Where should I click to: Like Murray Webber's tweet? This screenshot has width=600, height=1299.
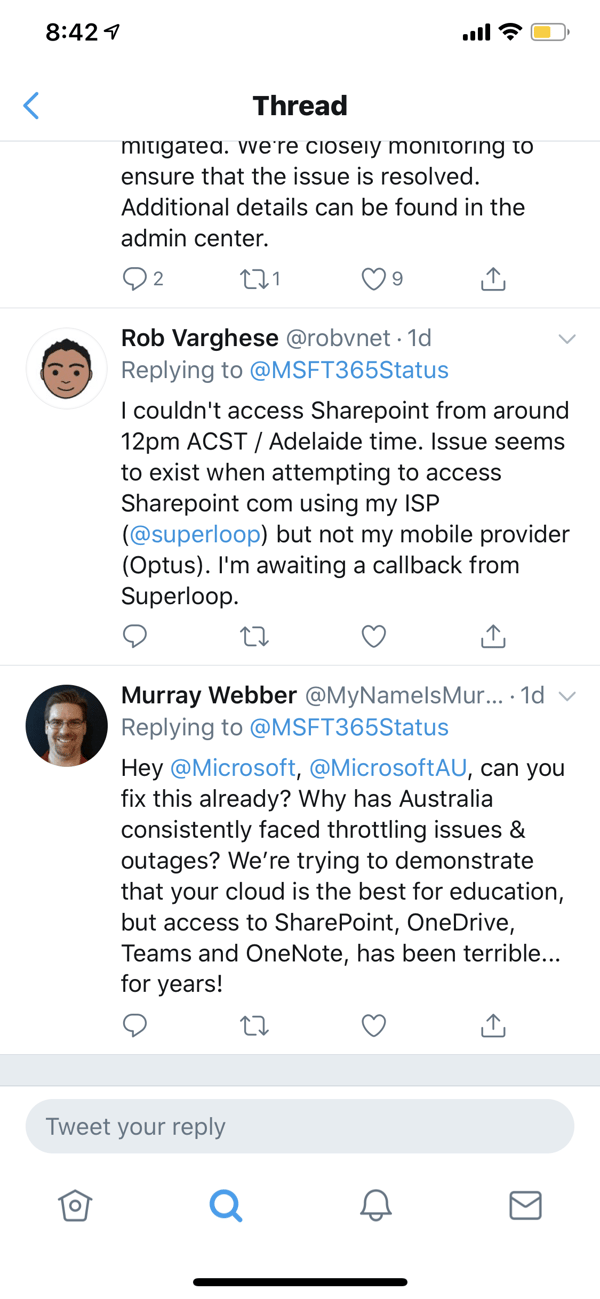pos(374,1025)
